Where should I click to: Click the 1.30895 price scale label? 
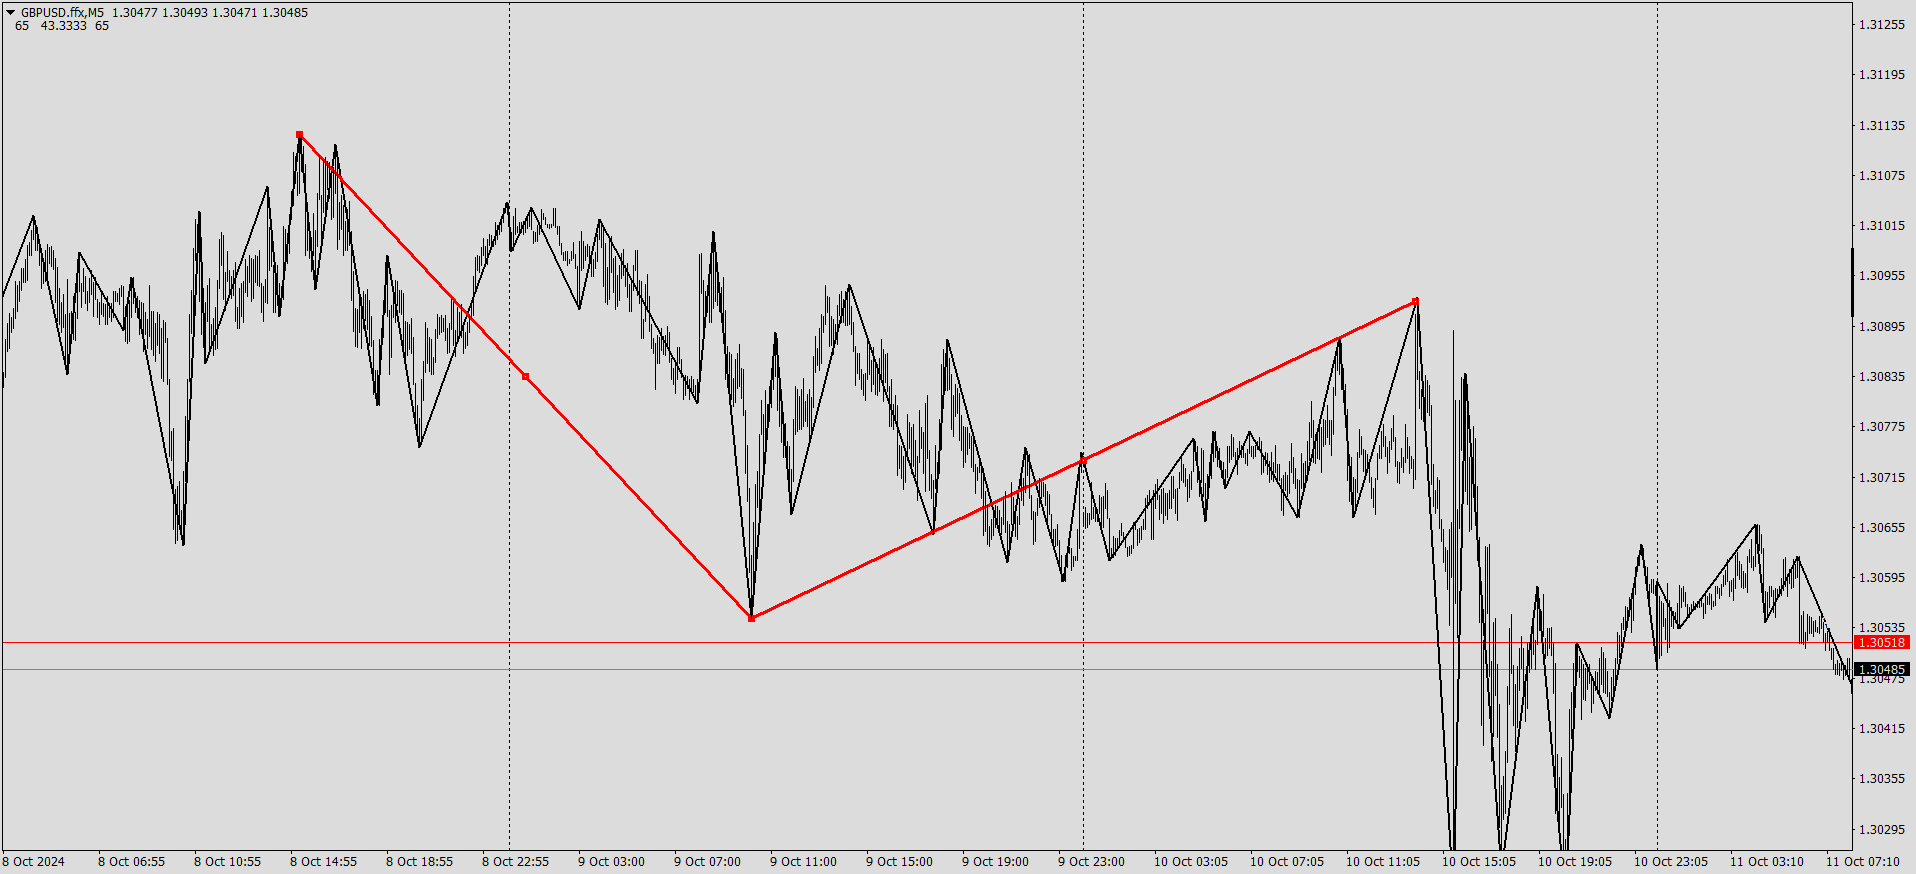(x=1882, y=326)
